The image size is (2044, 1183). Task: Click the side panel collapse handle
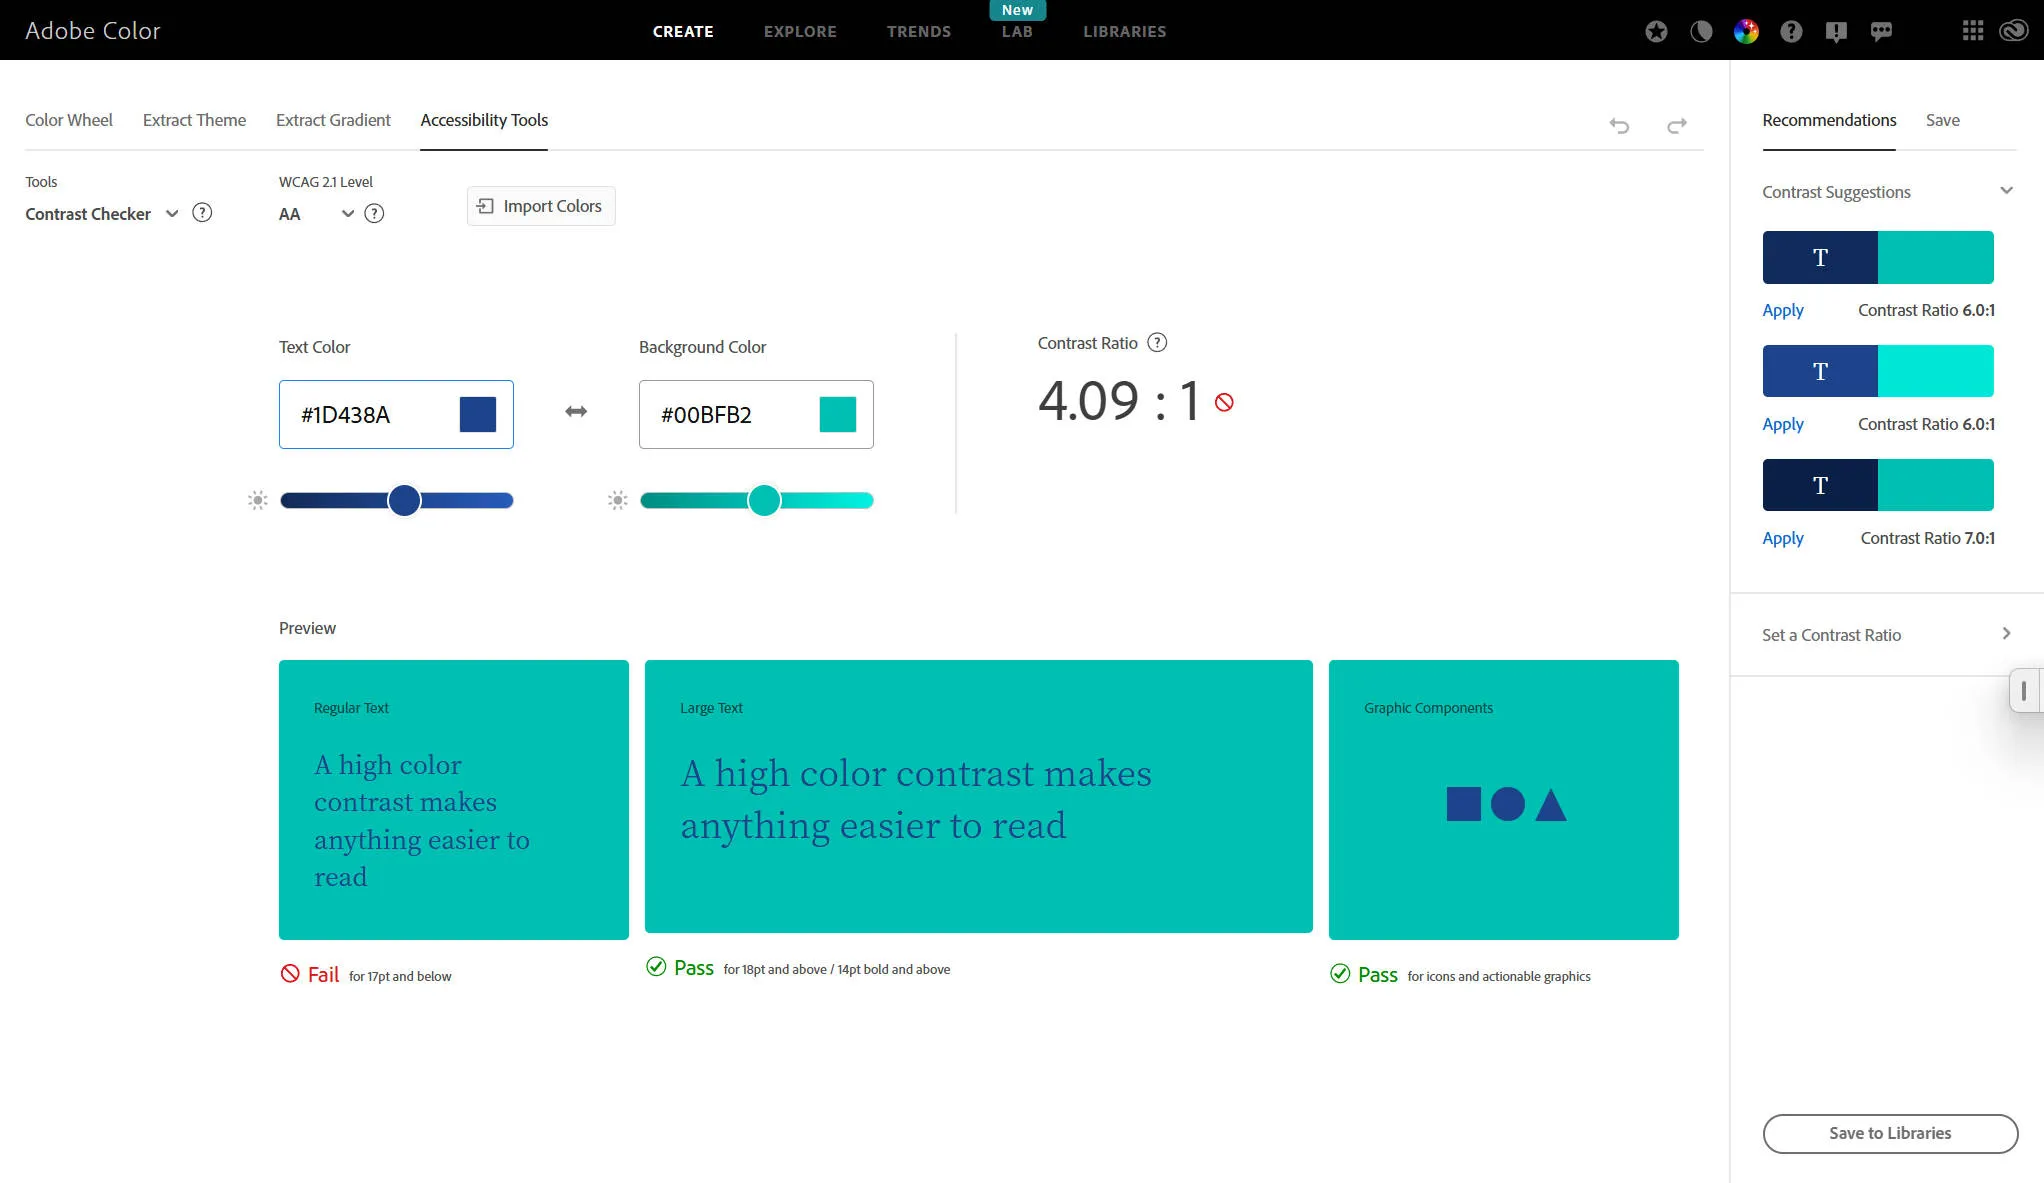click(2025, 690)
